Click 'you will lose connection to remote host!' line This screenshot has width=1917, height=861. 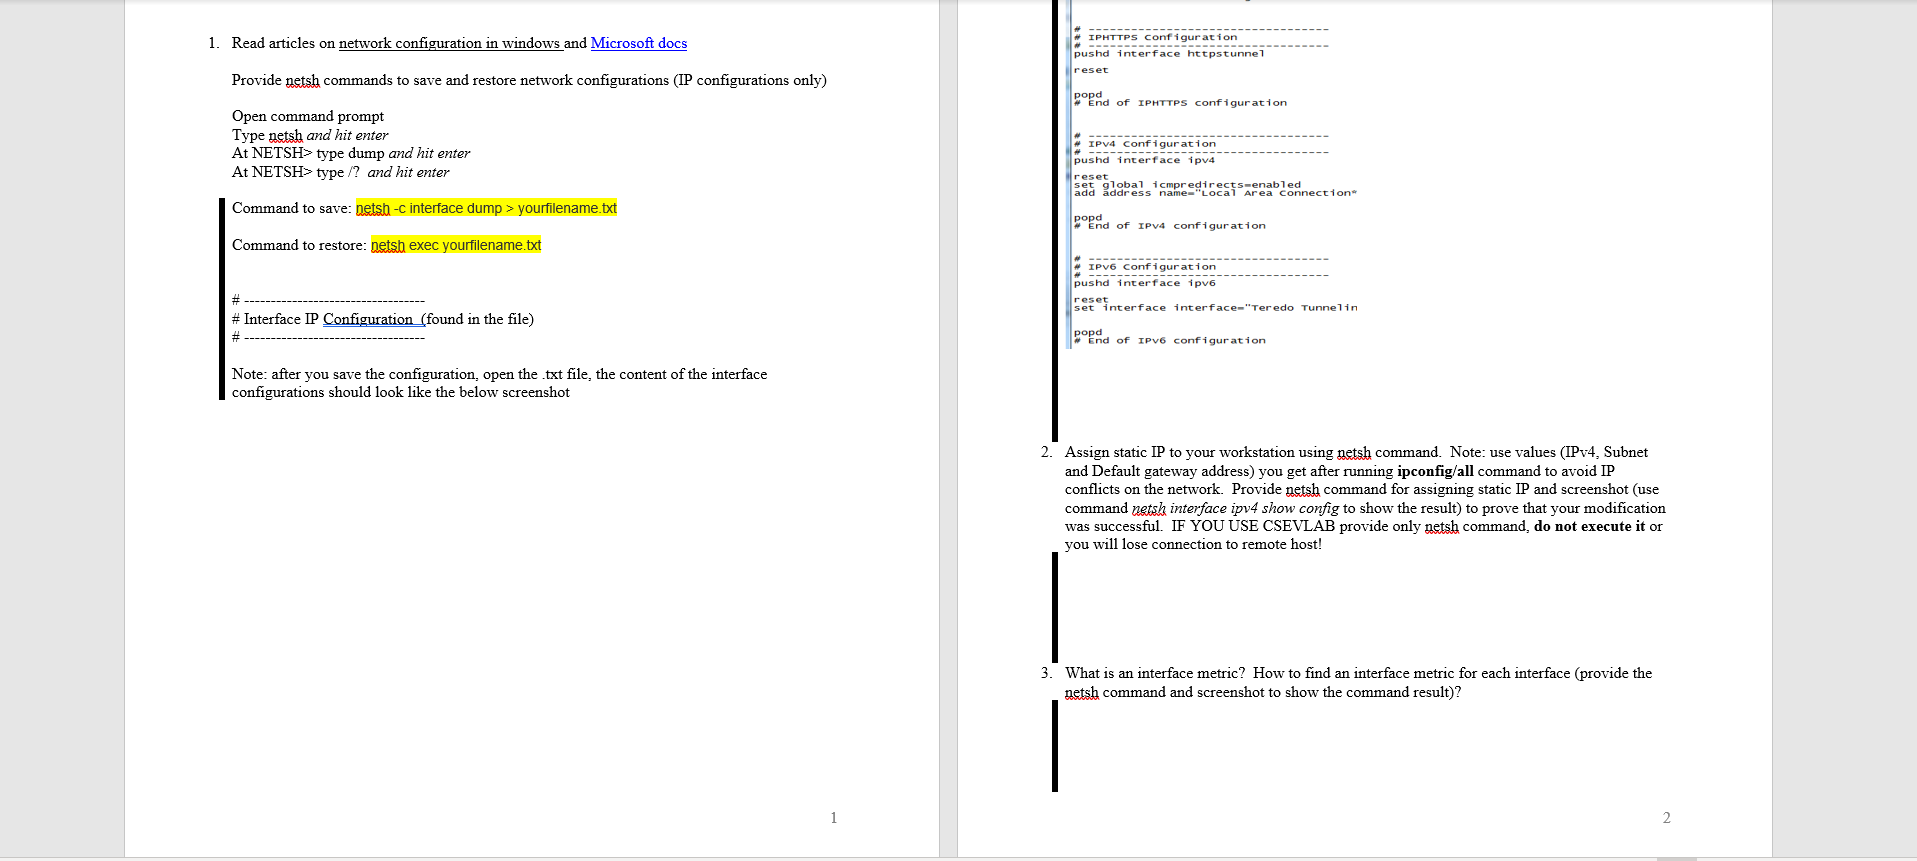click(x=1193, y=544)
